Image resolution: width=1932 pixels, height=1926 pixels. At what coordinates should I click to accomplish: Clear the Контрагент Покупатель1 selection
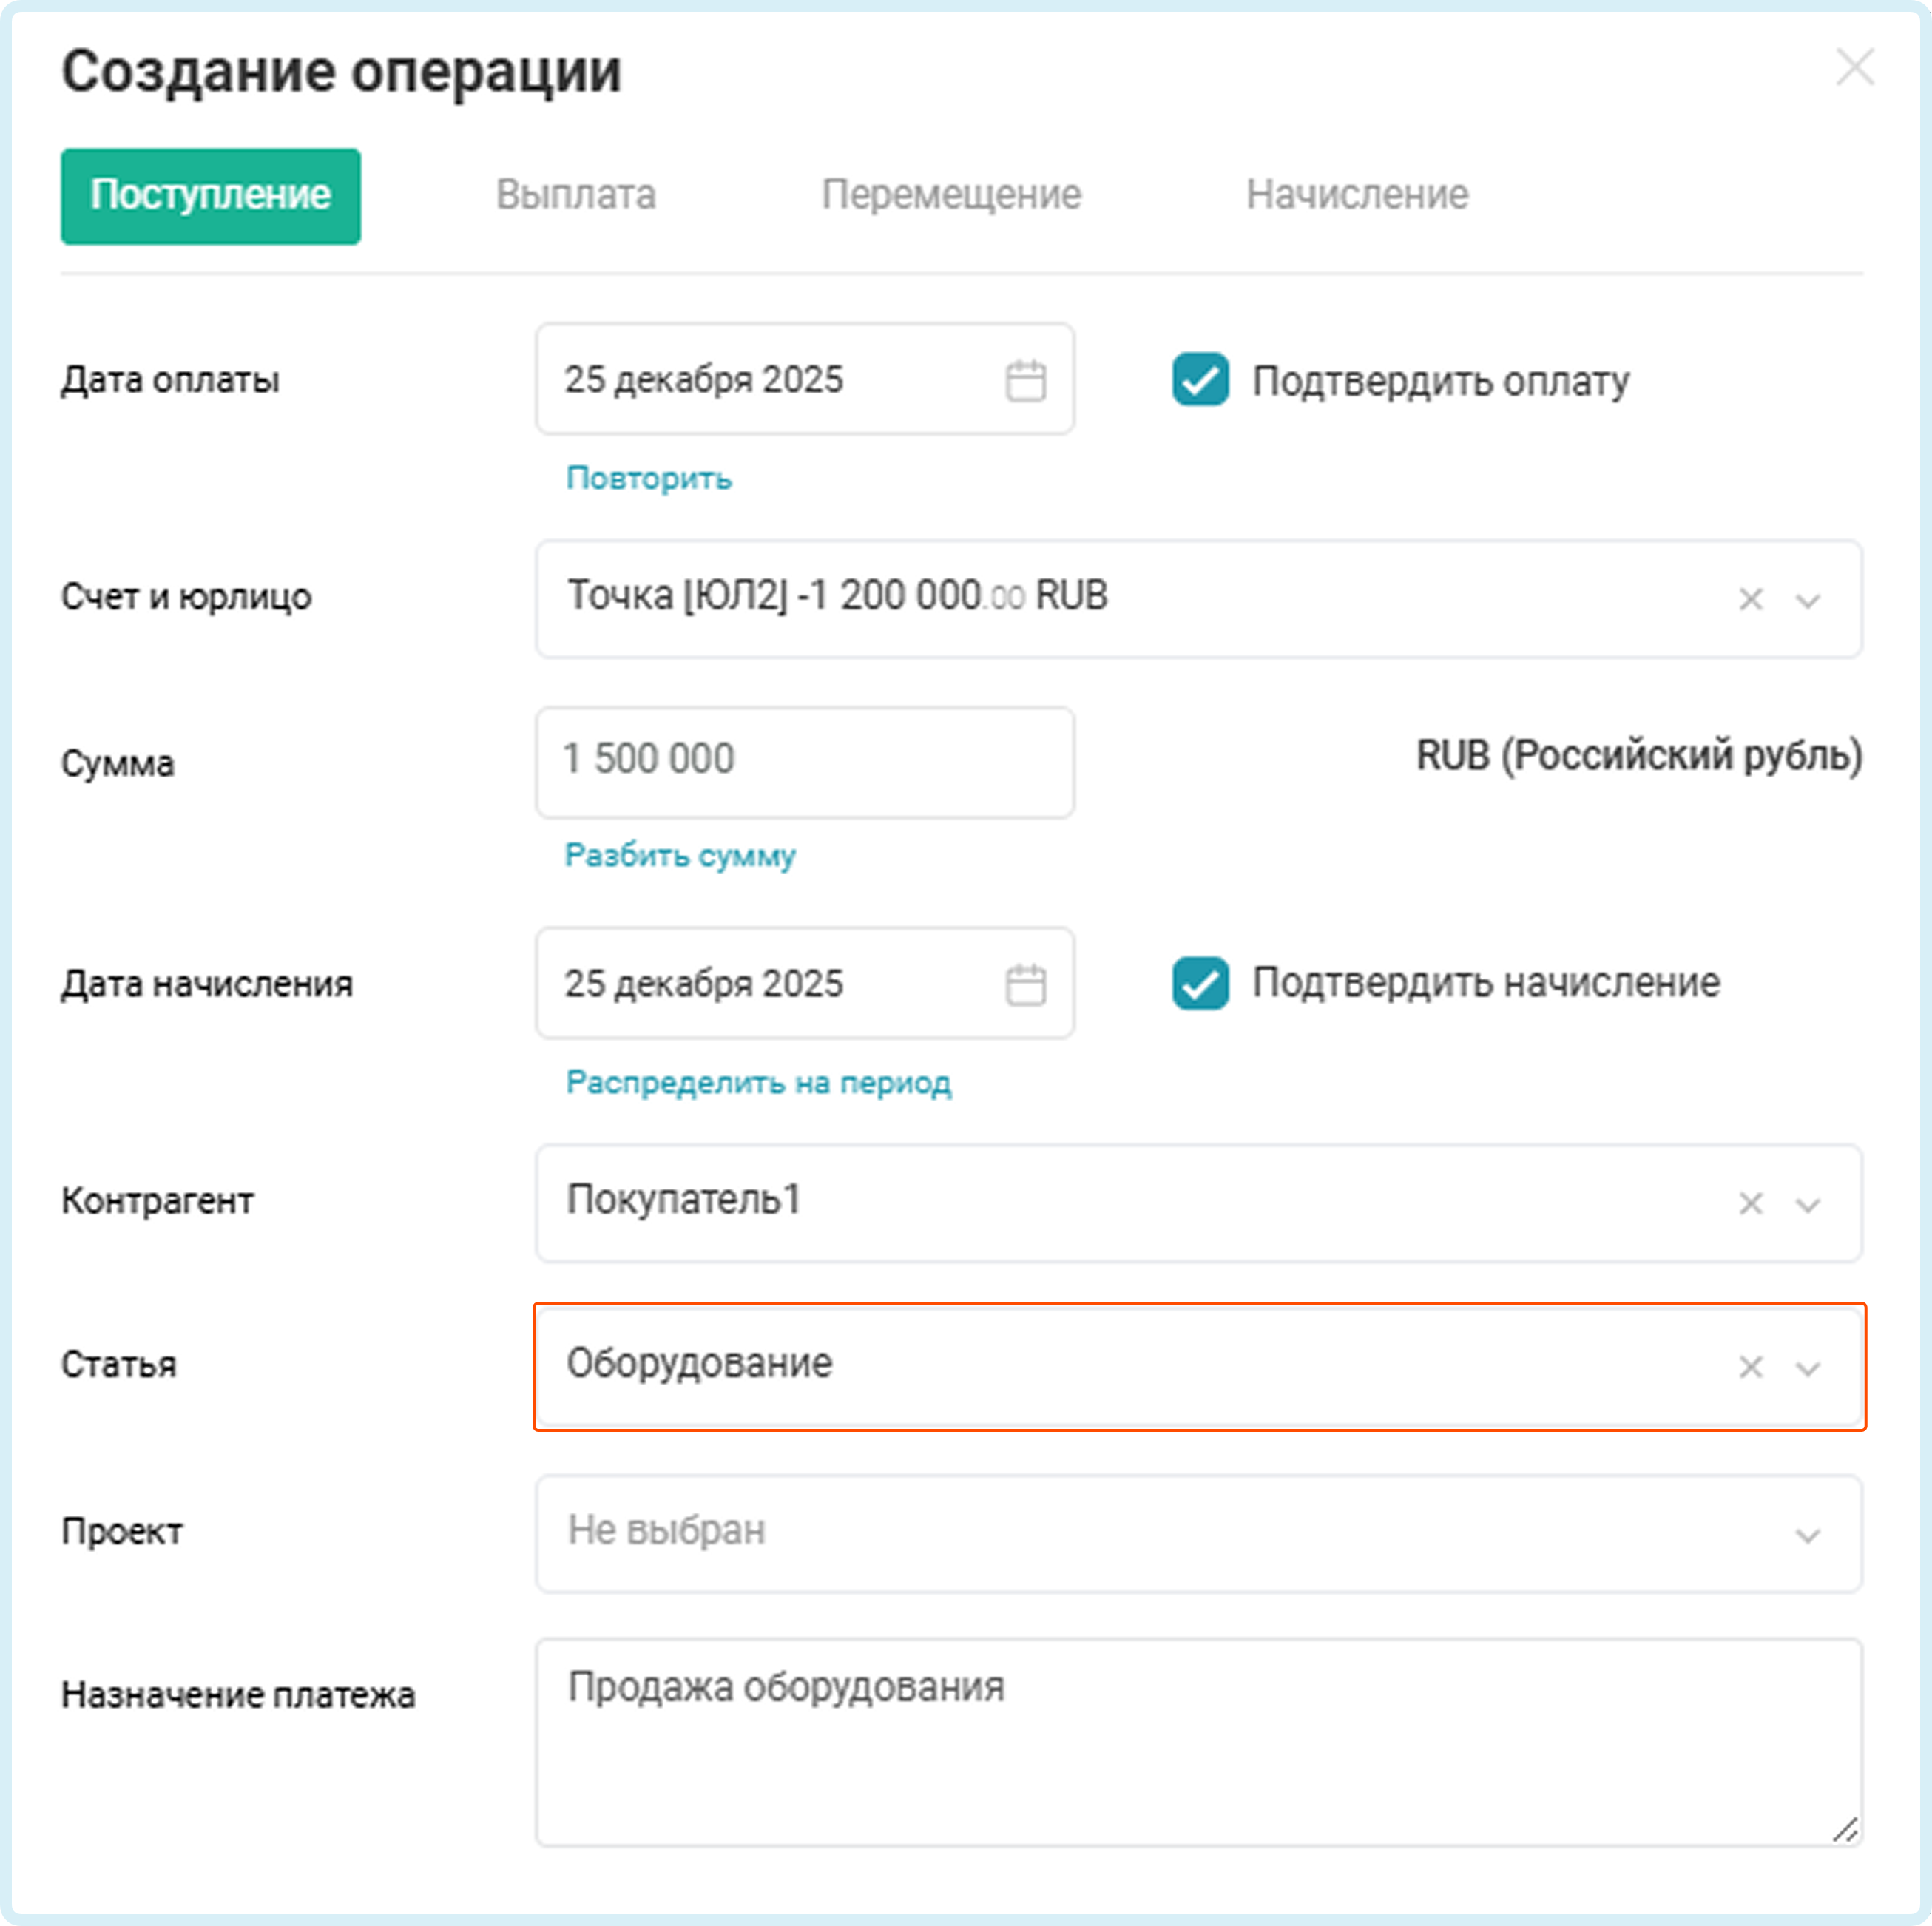(x=1750, y=1203)
